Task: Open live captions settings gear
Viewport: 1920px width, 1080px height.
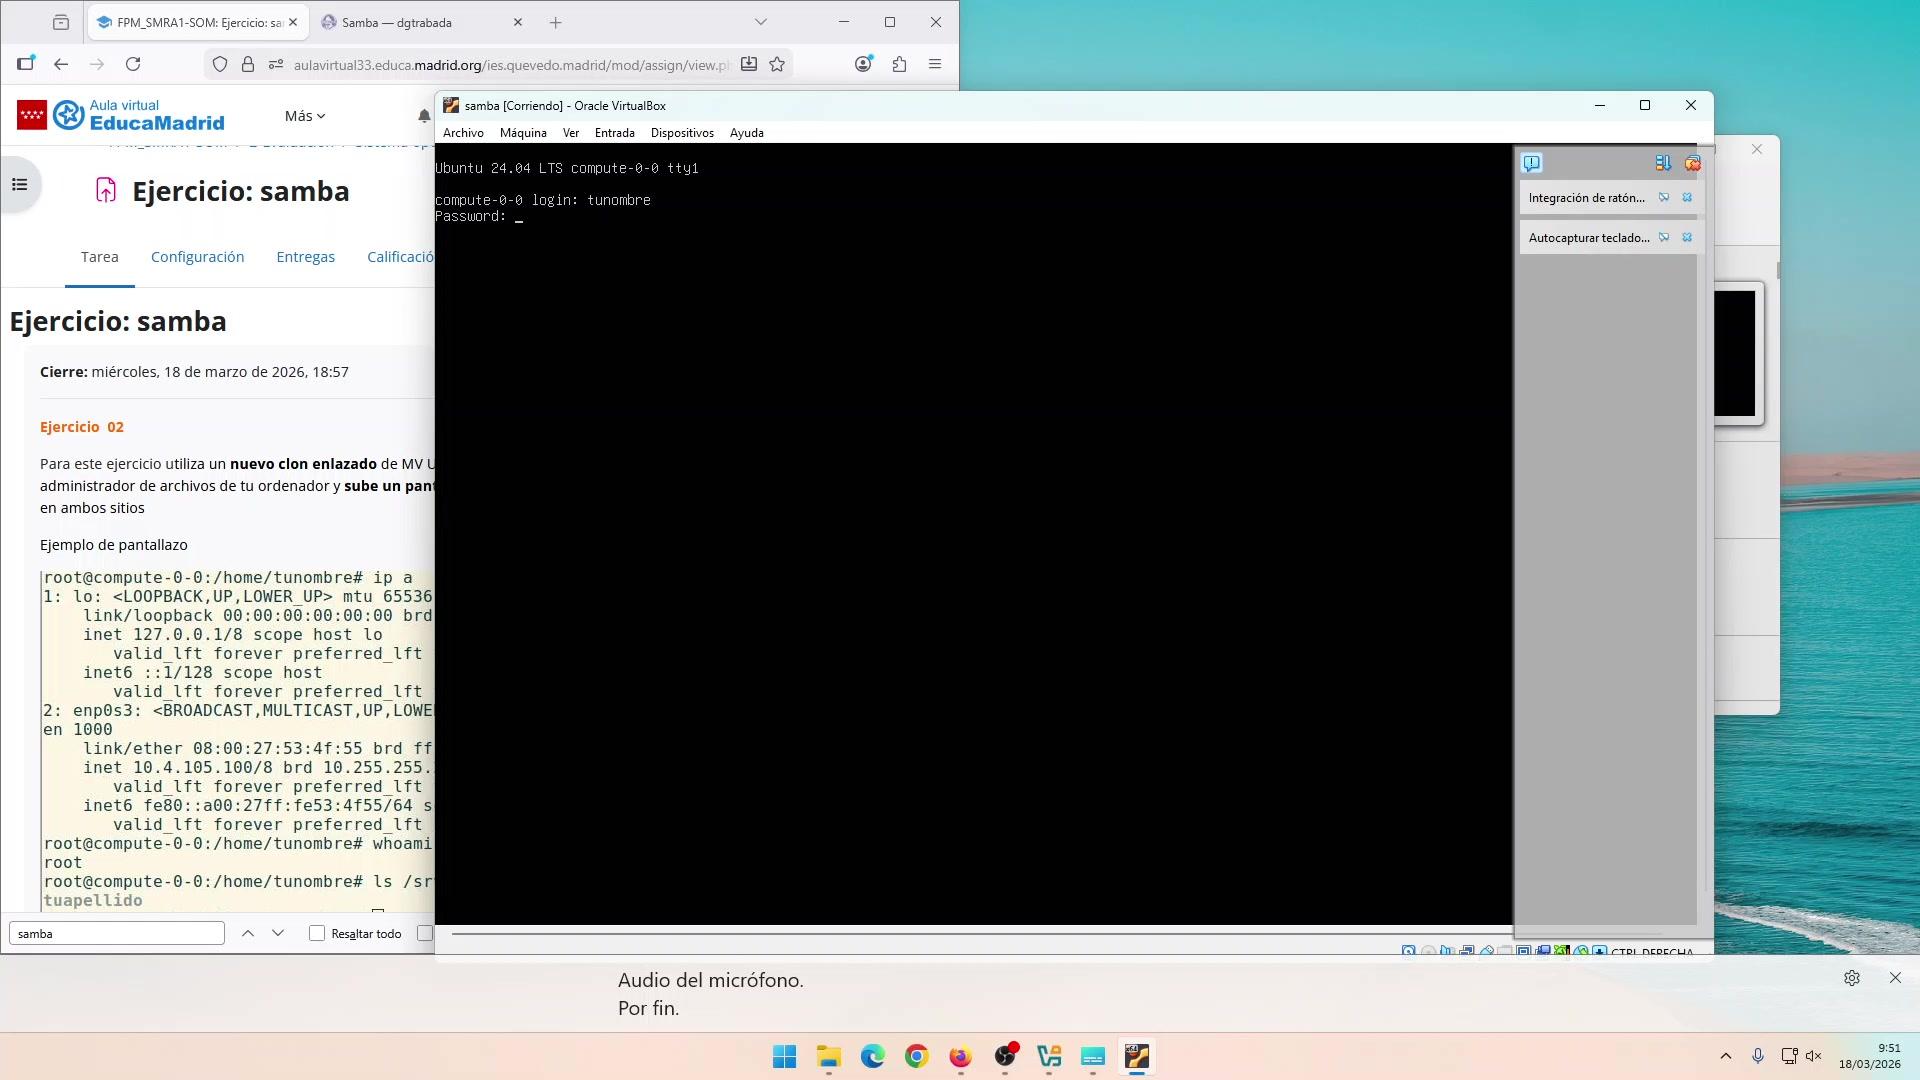Action: click(x=1852, y=978)
